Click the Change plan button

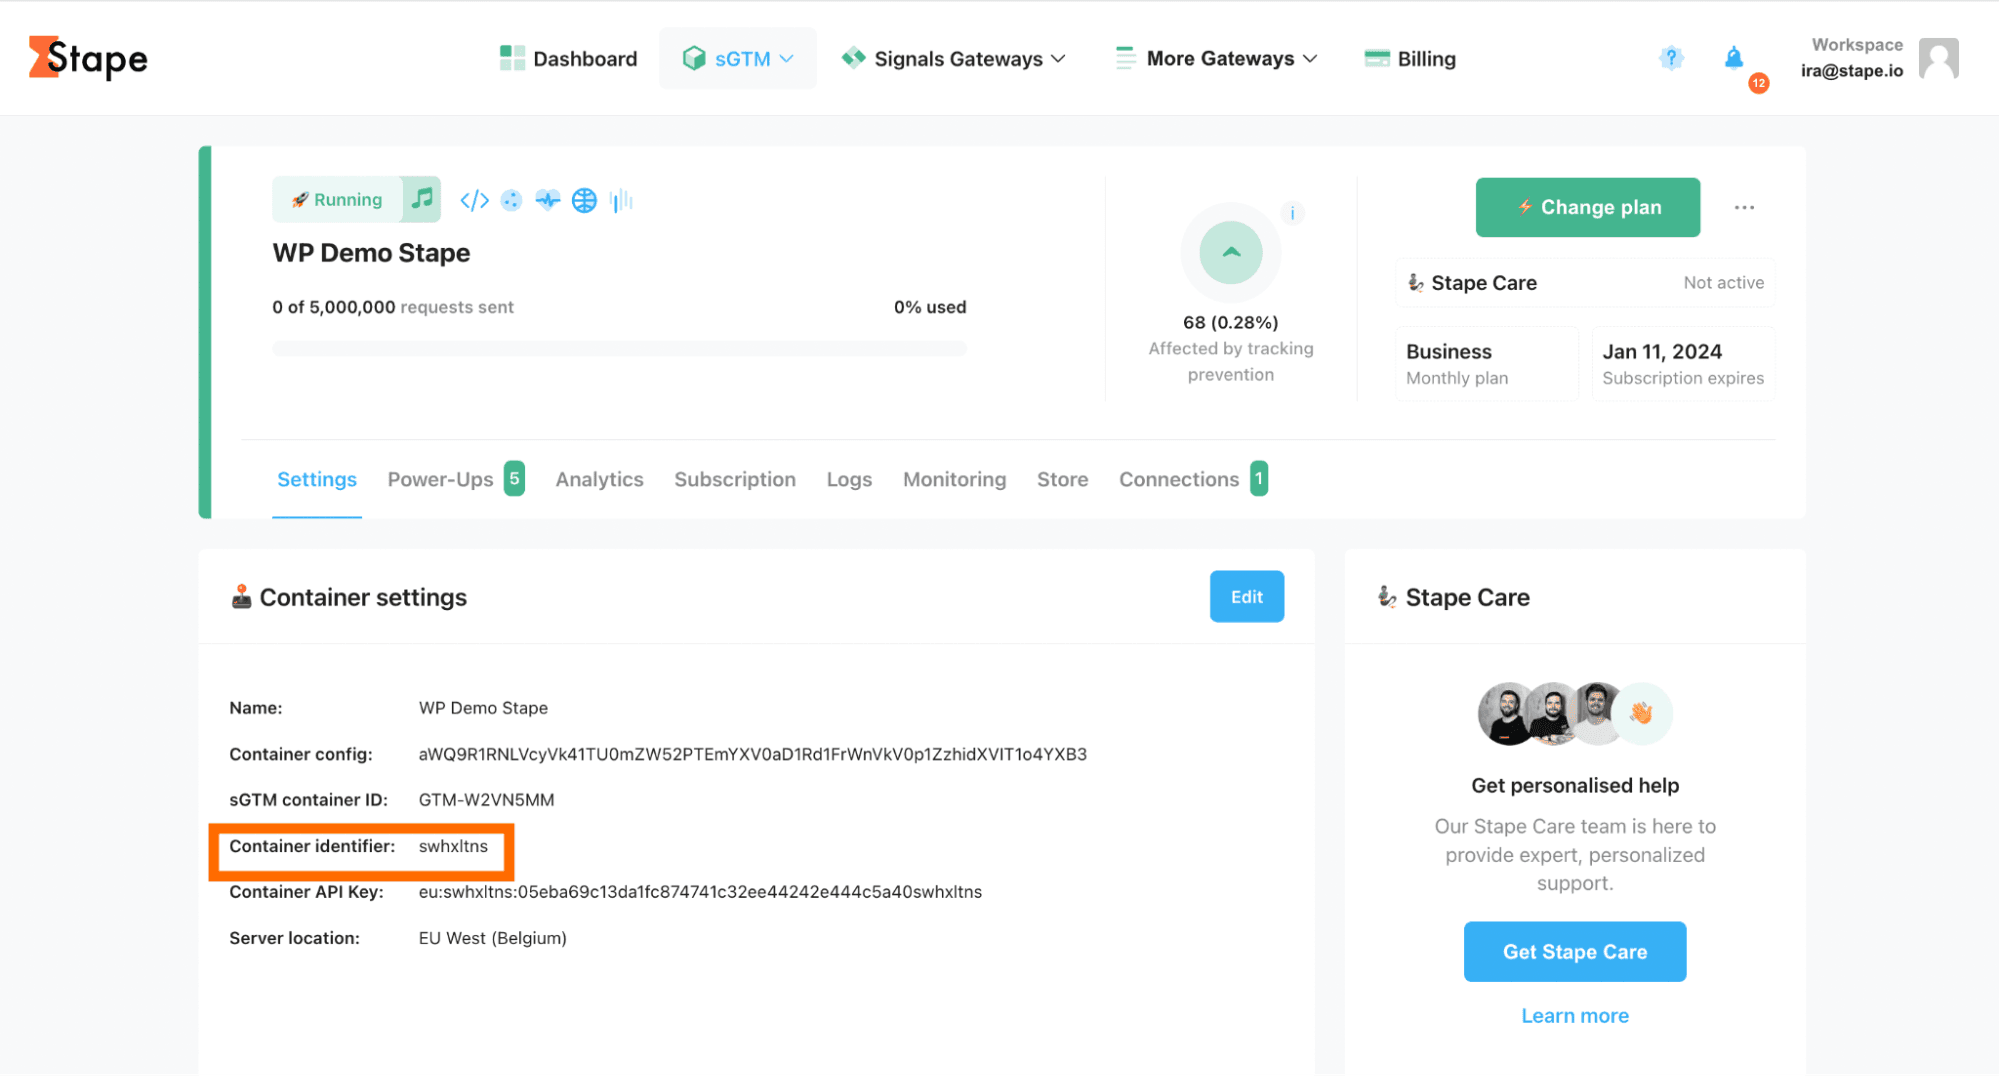1587,207
